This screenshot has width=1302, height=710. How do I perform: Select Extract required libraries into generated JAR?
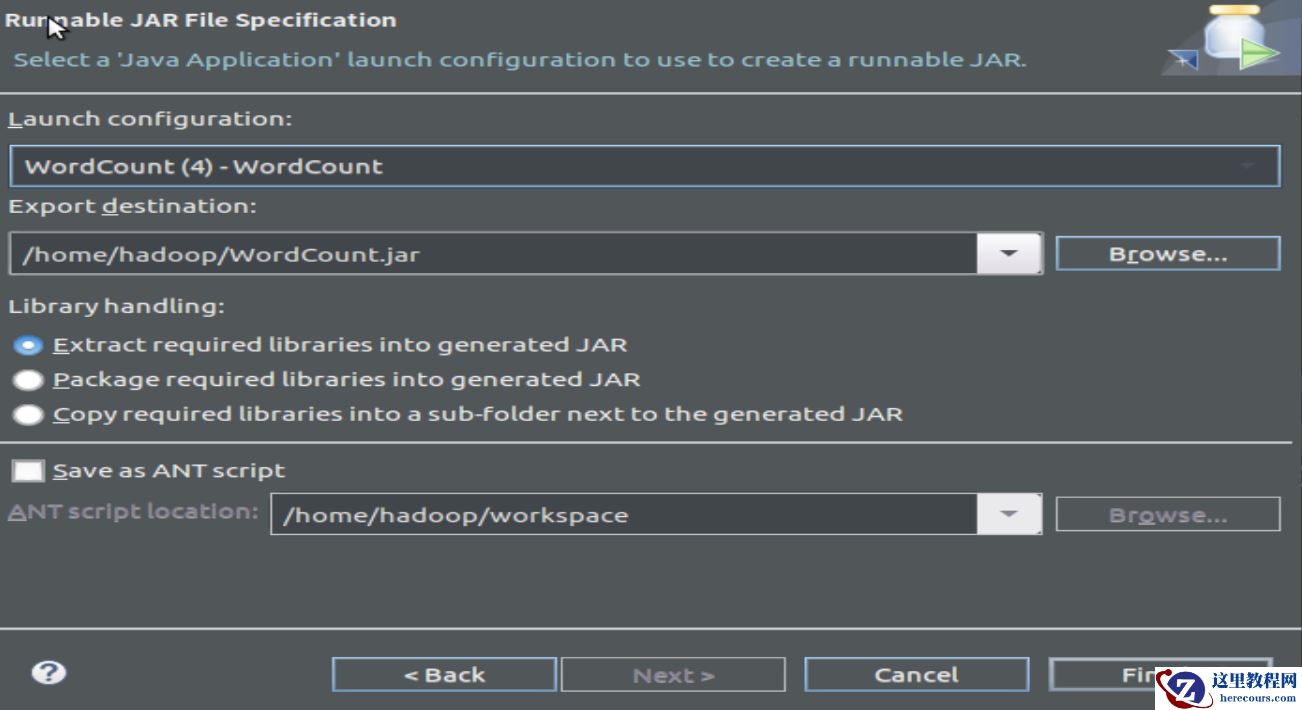pos(29,345)
